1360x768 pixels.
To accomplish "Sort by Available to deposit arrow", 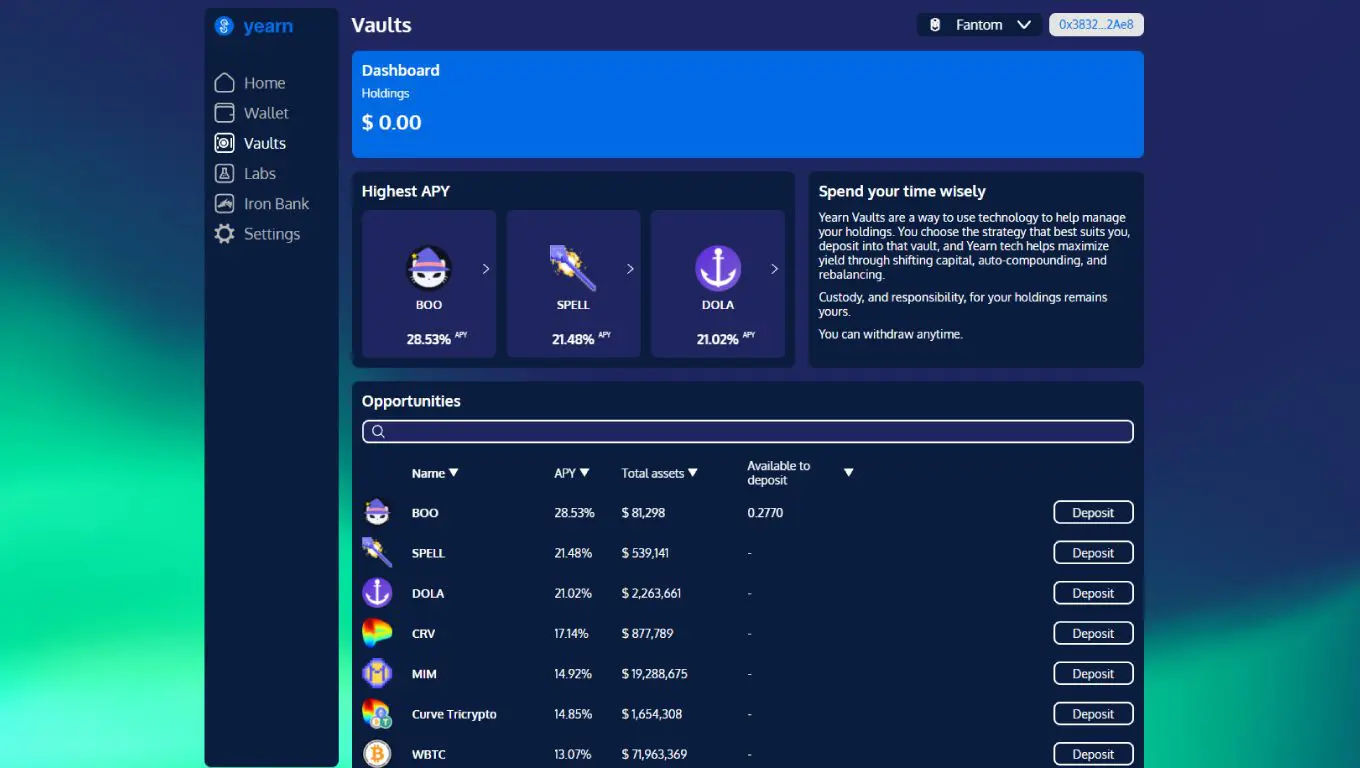I will 848,473.
